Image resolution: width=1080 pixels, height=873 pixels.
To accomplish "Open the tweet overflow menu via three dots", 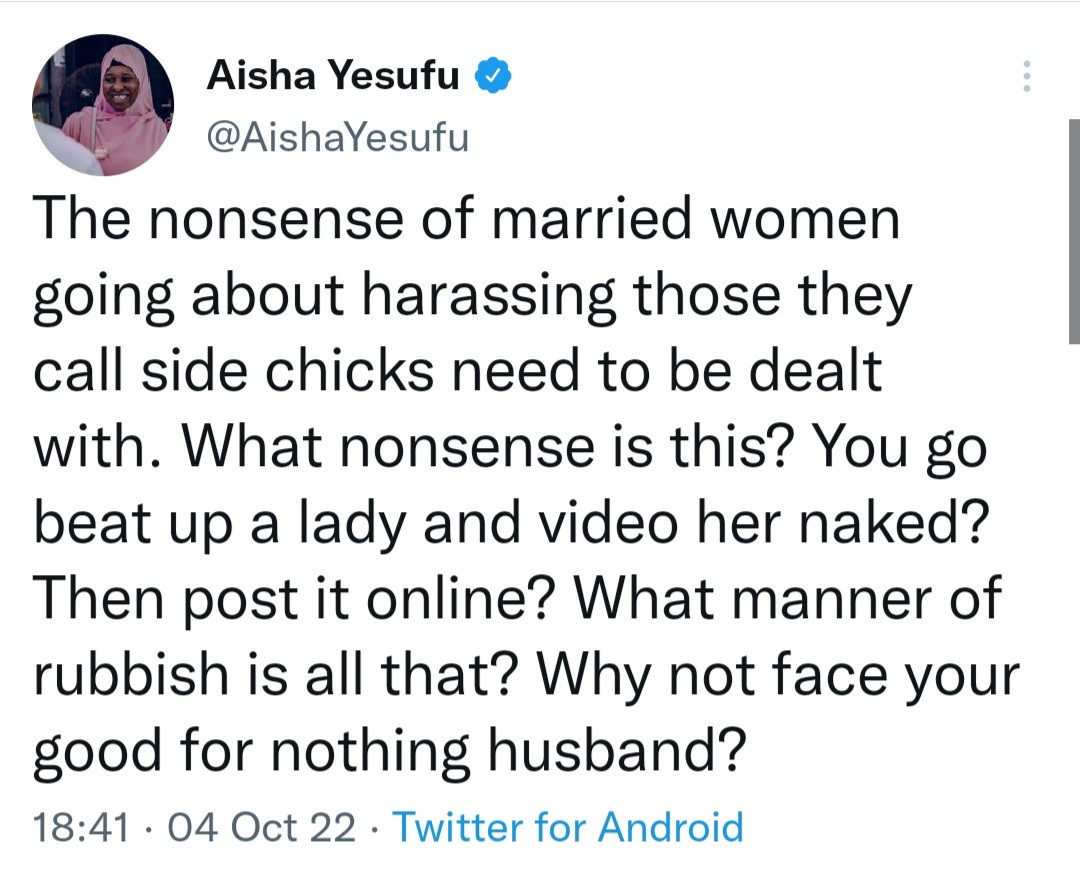I will pyautogui.click(x=1026, y=76).
